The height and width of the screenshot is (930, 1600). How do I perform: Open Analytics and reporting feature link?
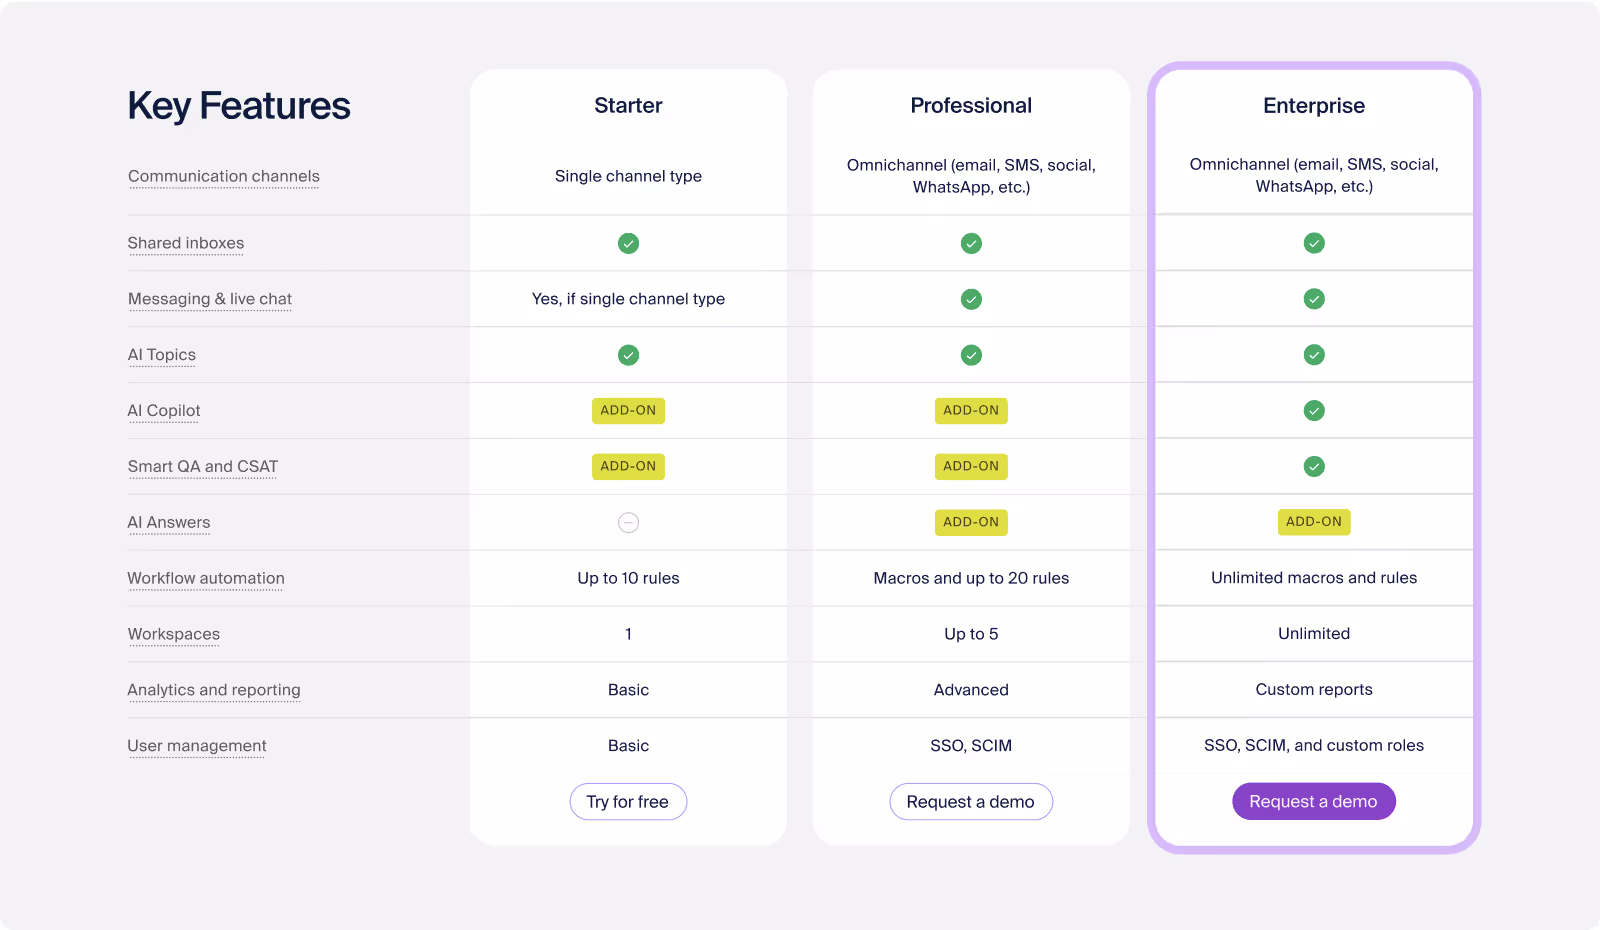tap(214, 690)
